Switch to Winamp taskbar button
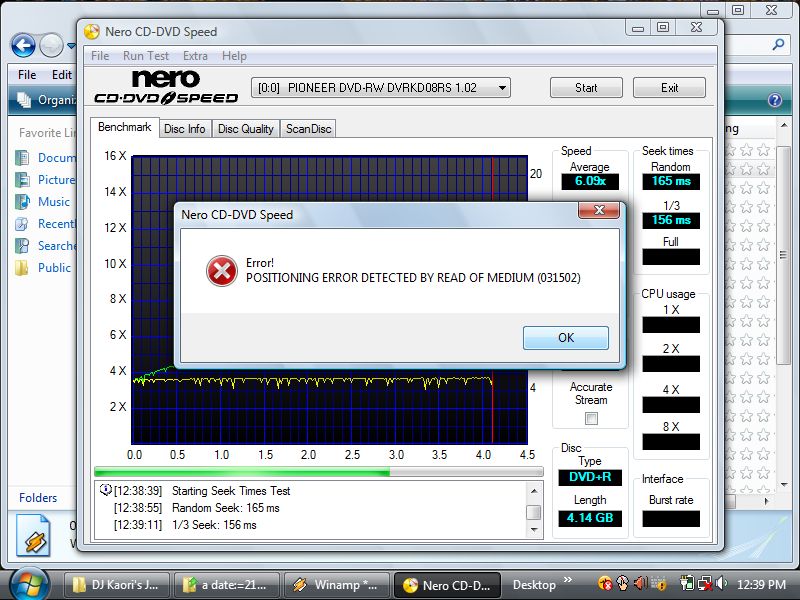800x600 pixels. pos(336,585)
